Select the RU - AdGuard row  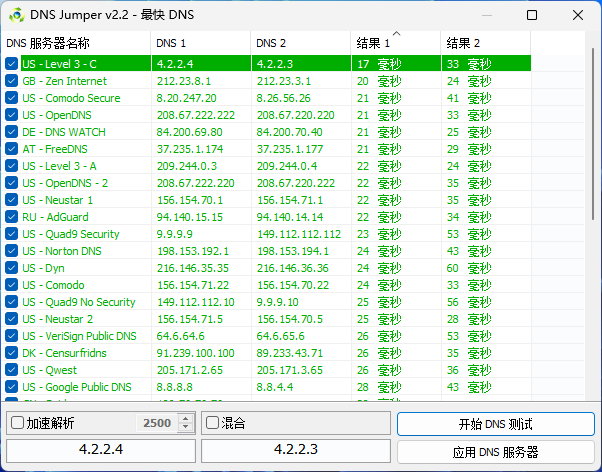268,217
